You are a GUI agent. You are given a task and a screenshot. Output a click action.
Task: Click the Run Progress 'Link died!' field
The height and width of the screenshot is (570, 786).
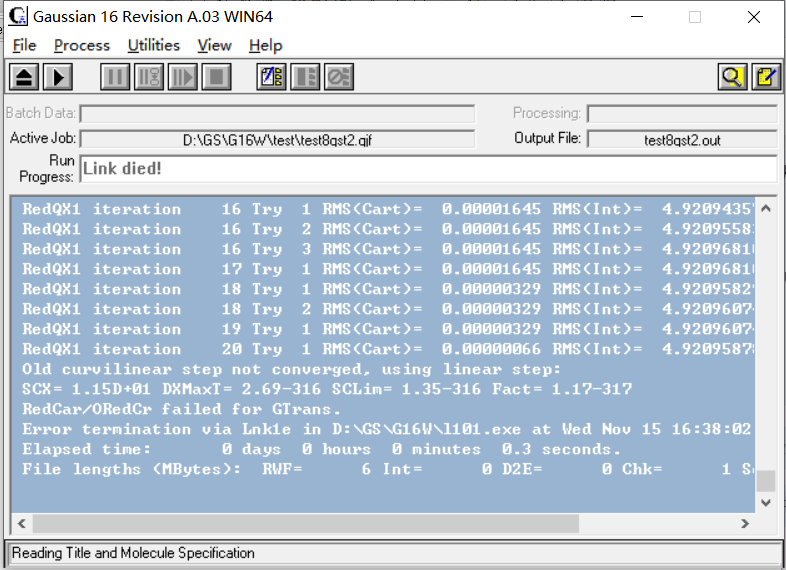429,169
